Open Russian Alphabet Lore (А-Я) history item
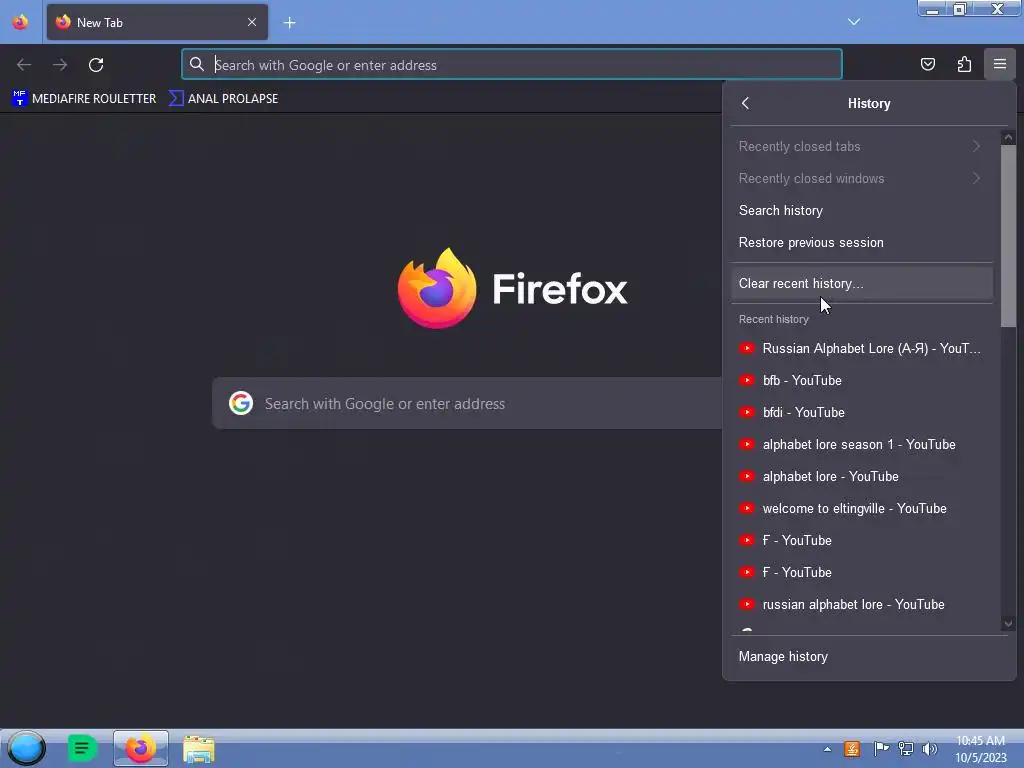 (x=861, y=348)
